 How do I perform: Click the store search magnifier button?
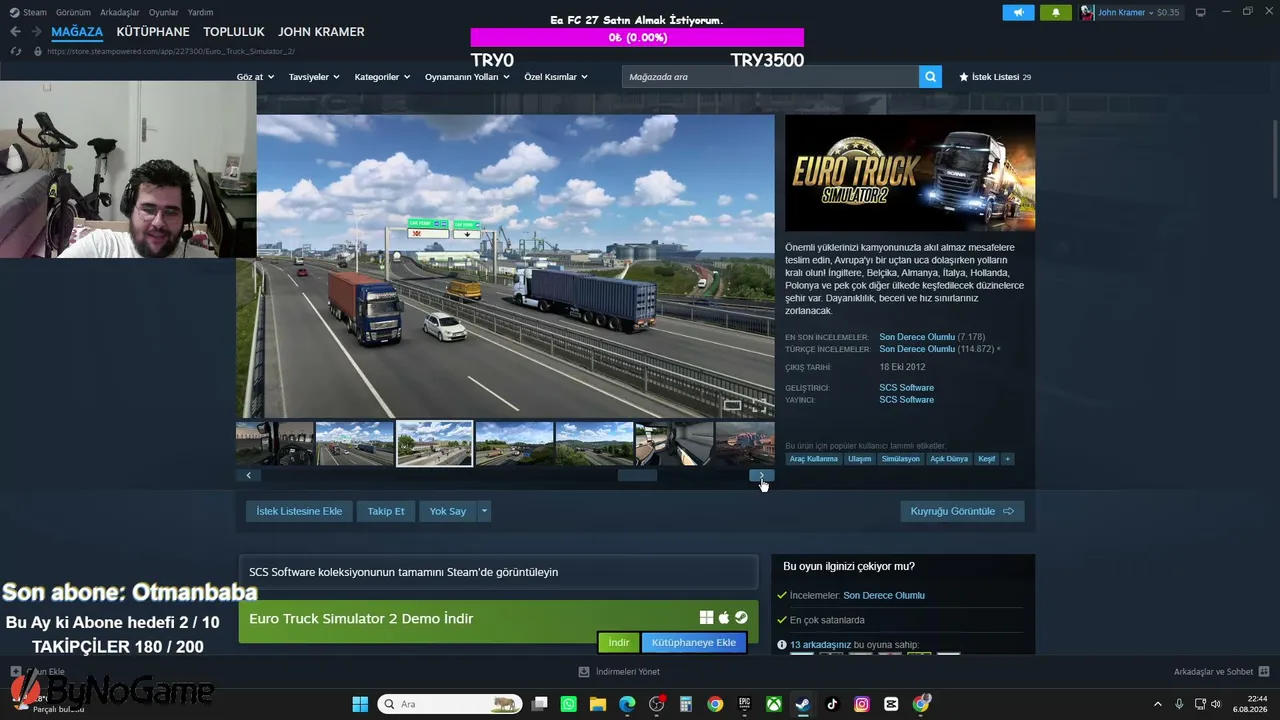(930, 77)
